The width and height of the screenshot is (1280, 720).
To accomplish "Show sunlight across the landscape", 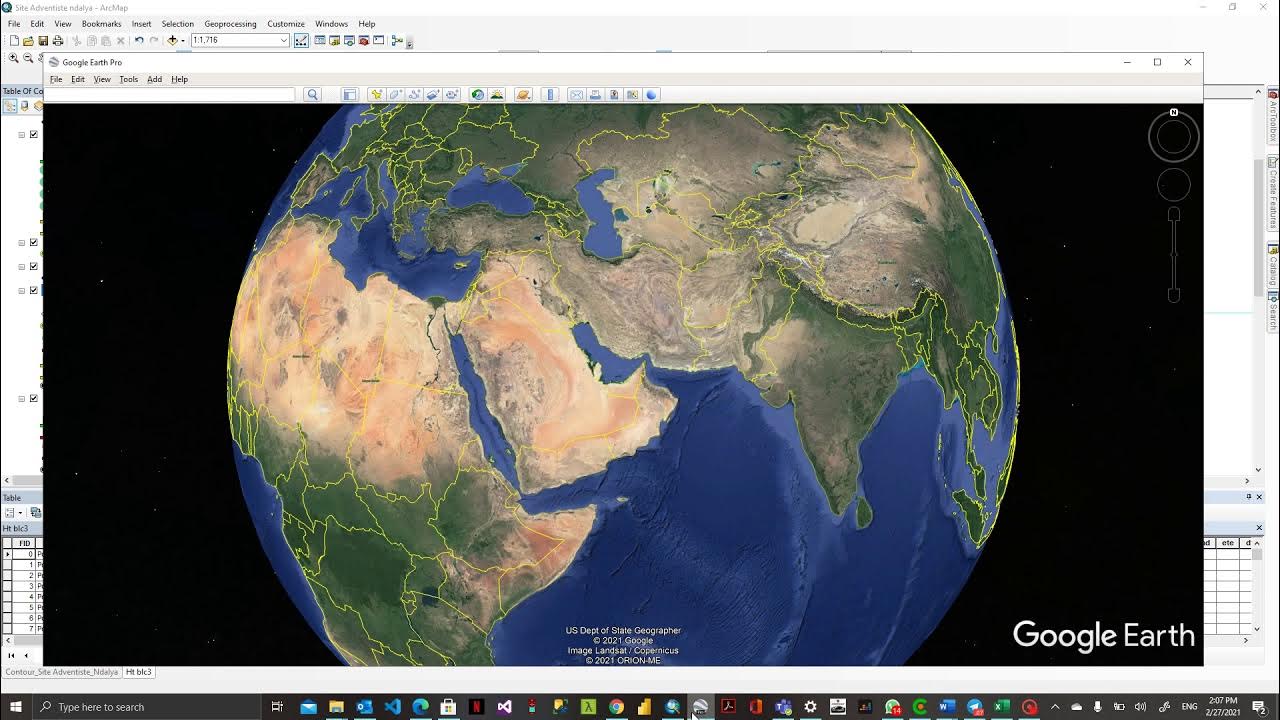I will (x=497, y=95).
